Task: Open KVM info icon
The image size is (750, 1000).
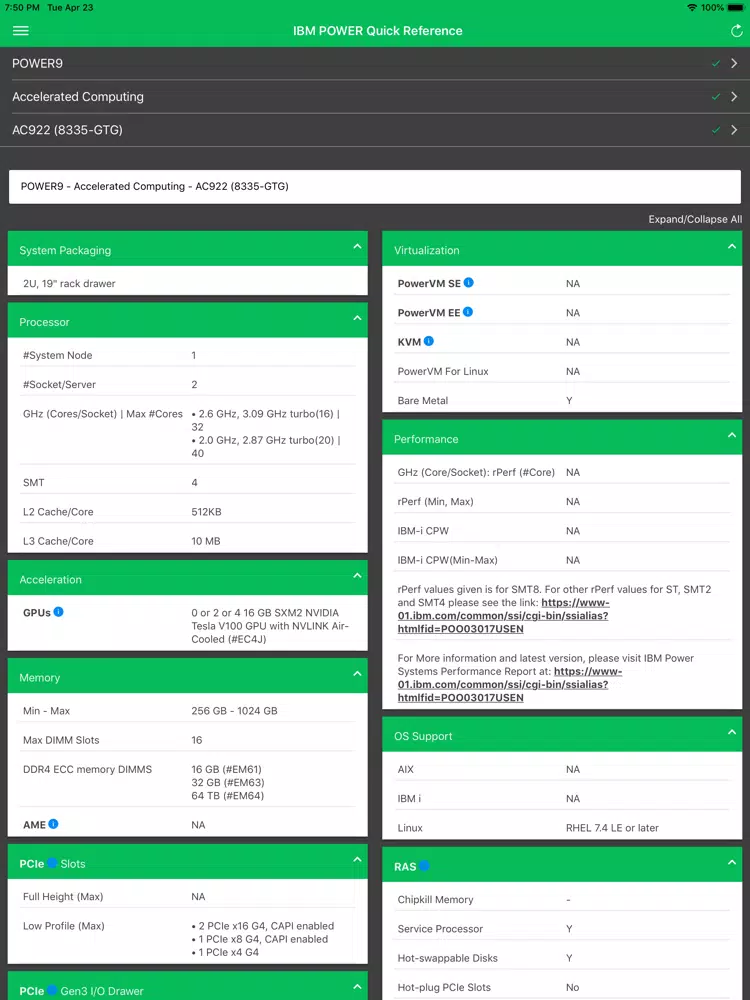Action: [x=429, y=341]
